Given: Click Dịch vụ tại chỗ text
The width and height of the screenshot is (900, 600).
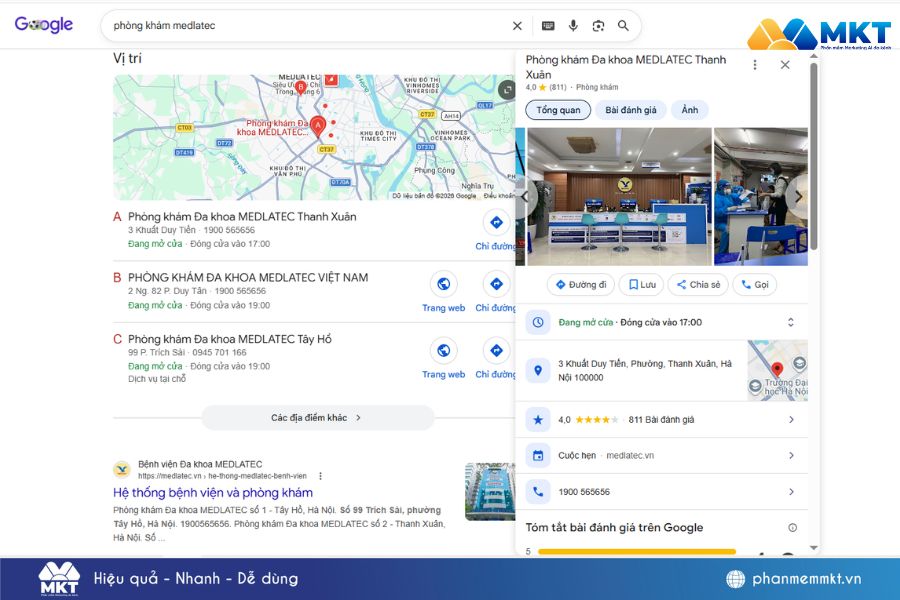Looking at the screenshot, I should 157,379.
